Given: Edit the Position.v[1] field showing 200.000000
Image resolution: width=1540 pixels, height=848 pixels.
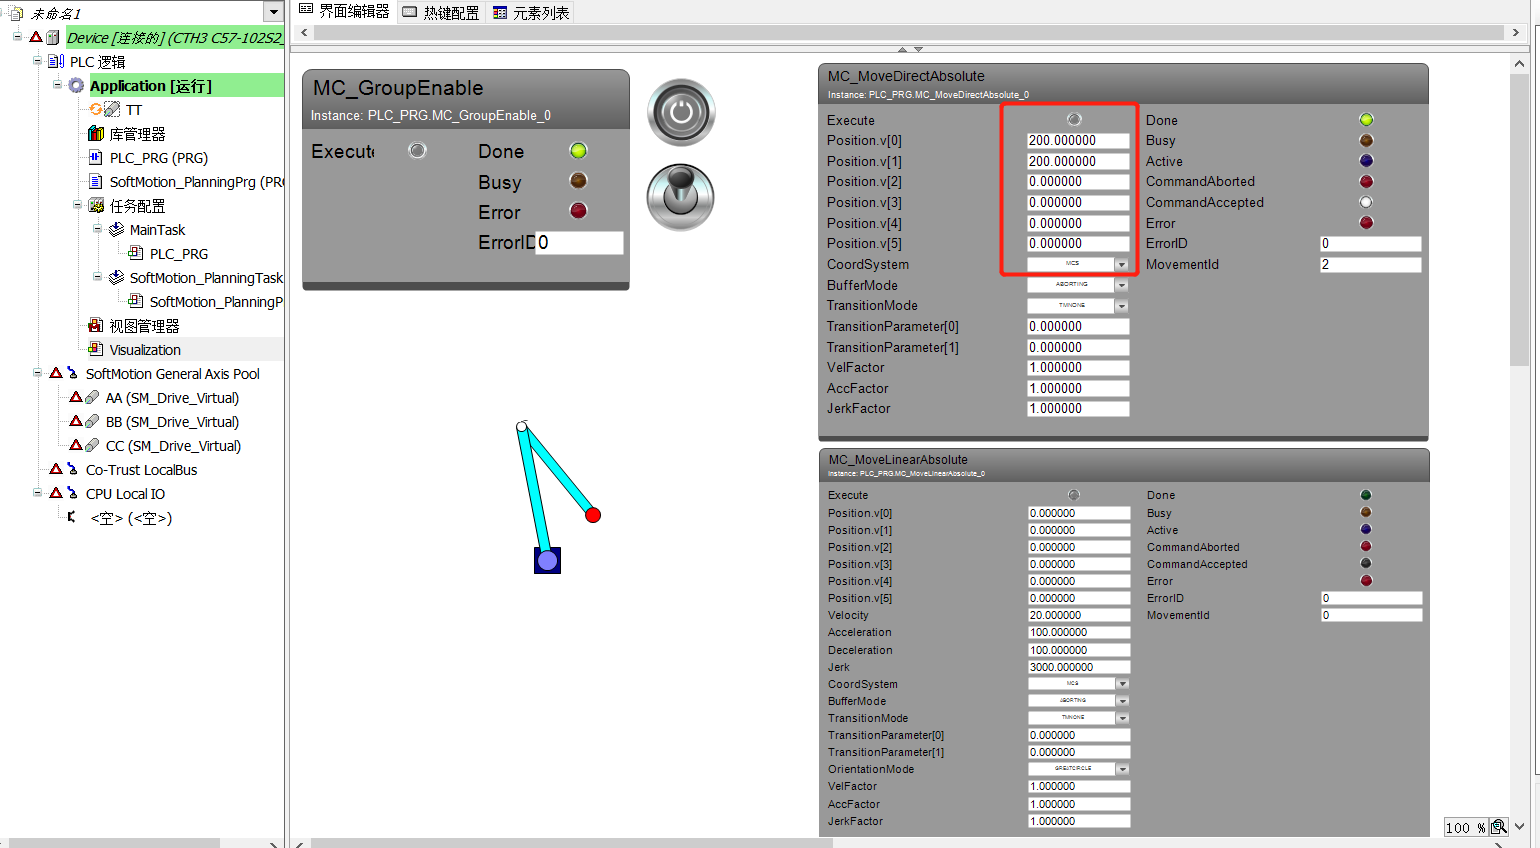Looking at the screenshot, I should (x=1078, y=161).
